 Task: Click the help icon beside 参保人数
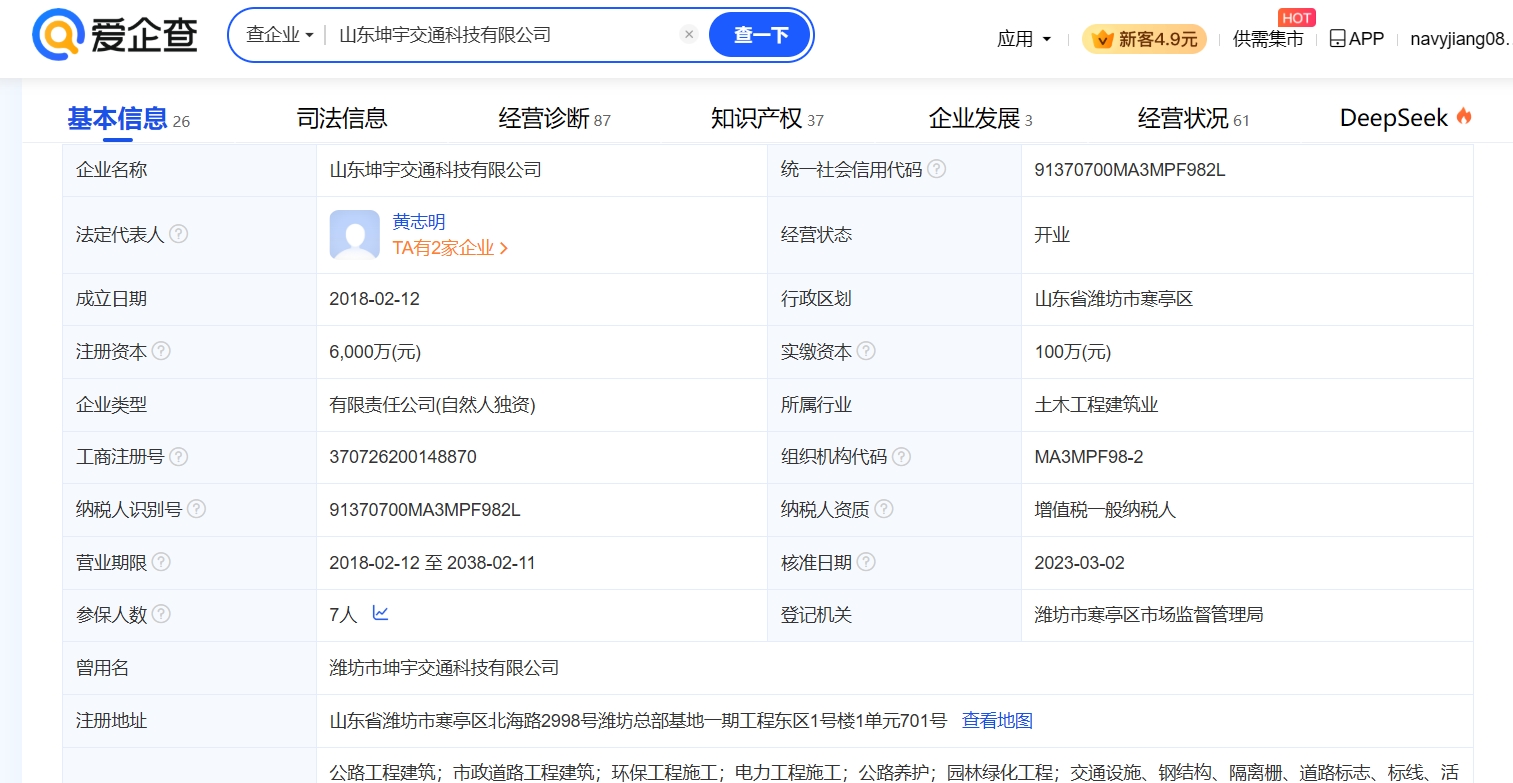point(161,614)
